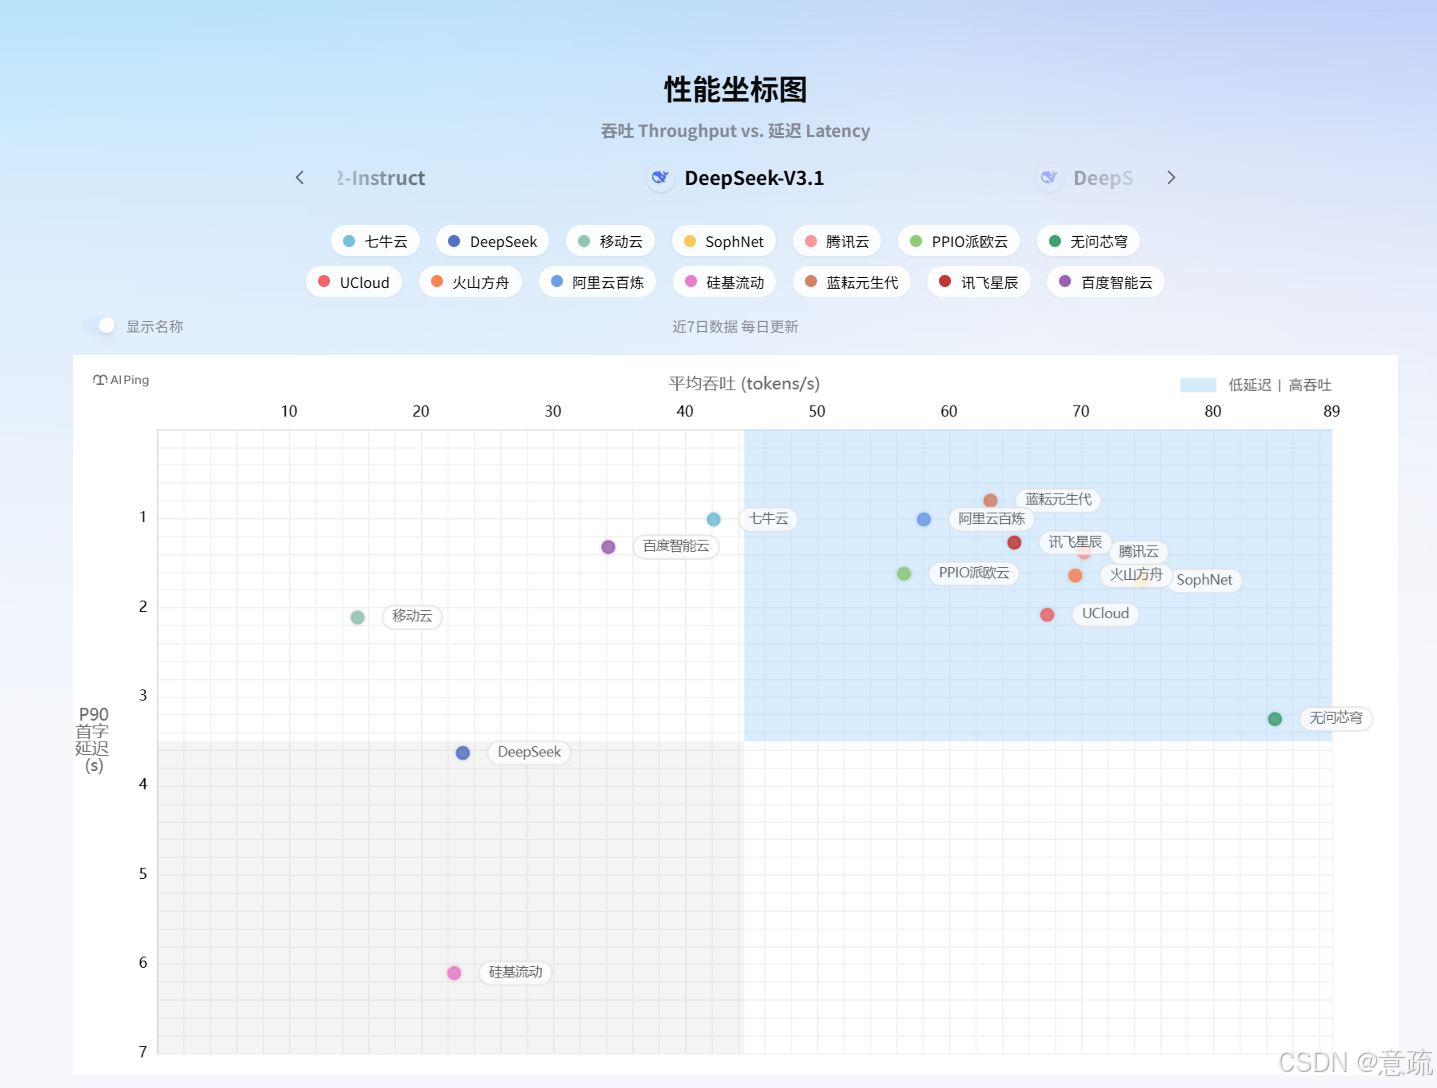Click the 蓝耘元生代 chart label
The image size is (1437, 1088).
click(1058, 499)
